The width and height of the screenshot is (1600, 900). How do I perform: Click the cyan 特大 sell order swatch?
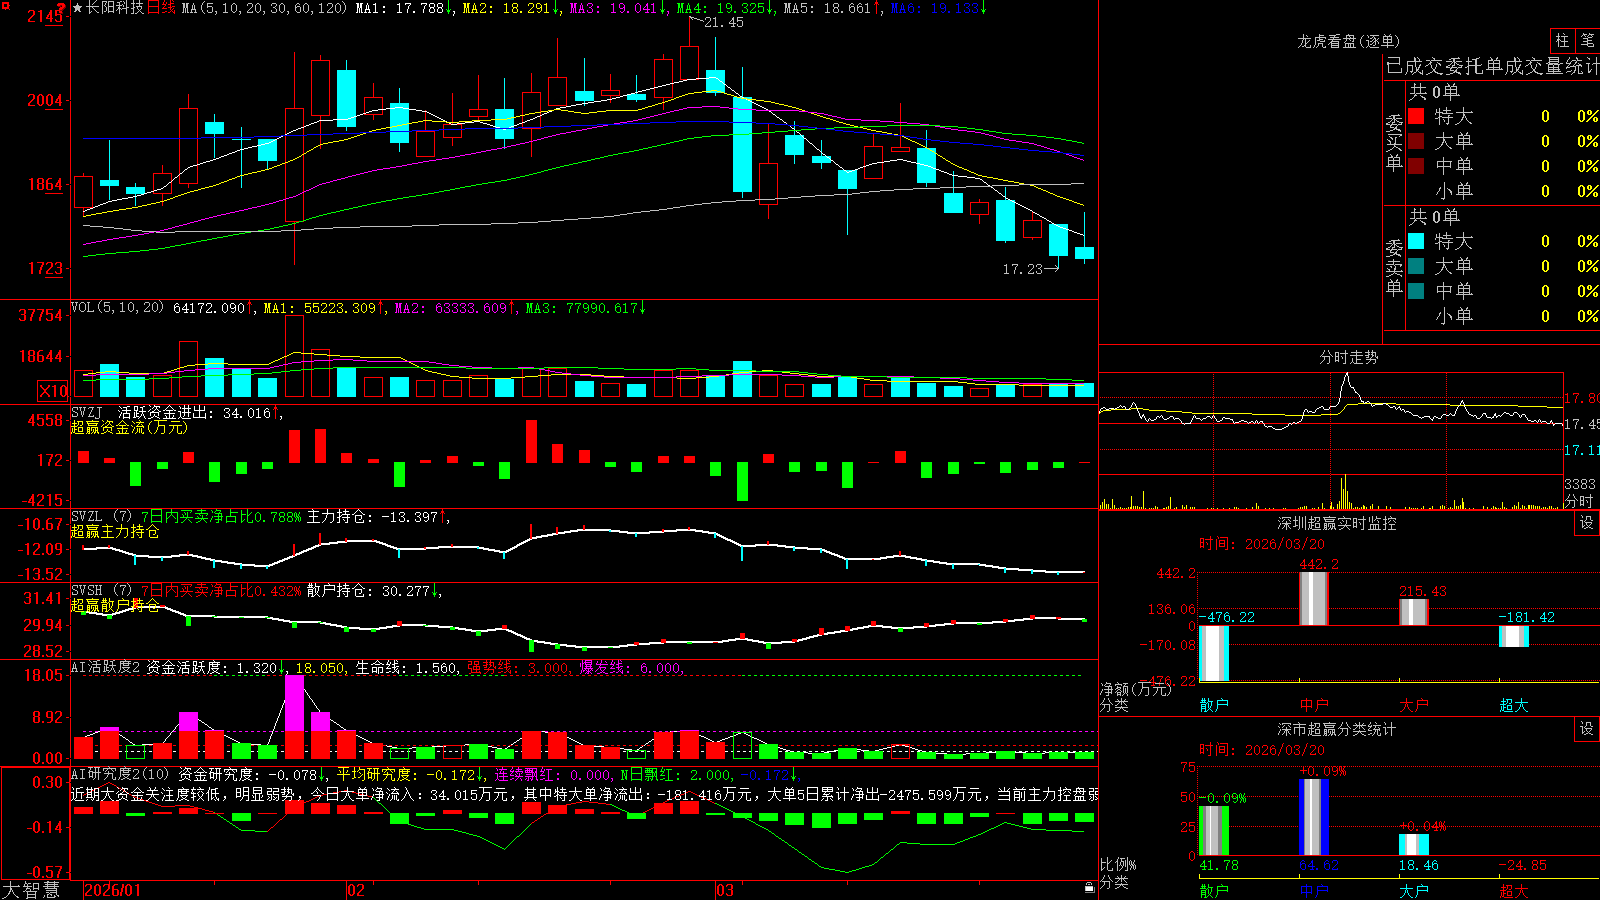pyautogui.click(x=1416, y=241)
